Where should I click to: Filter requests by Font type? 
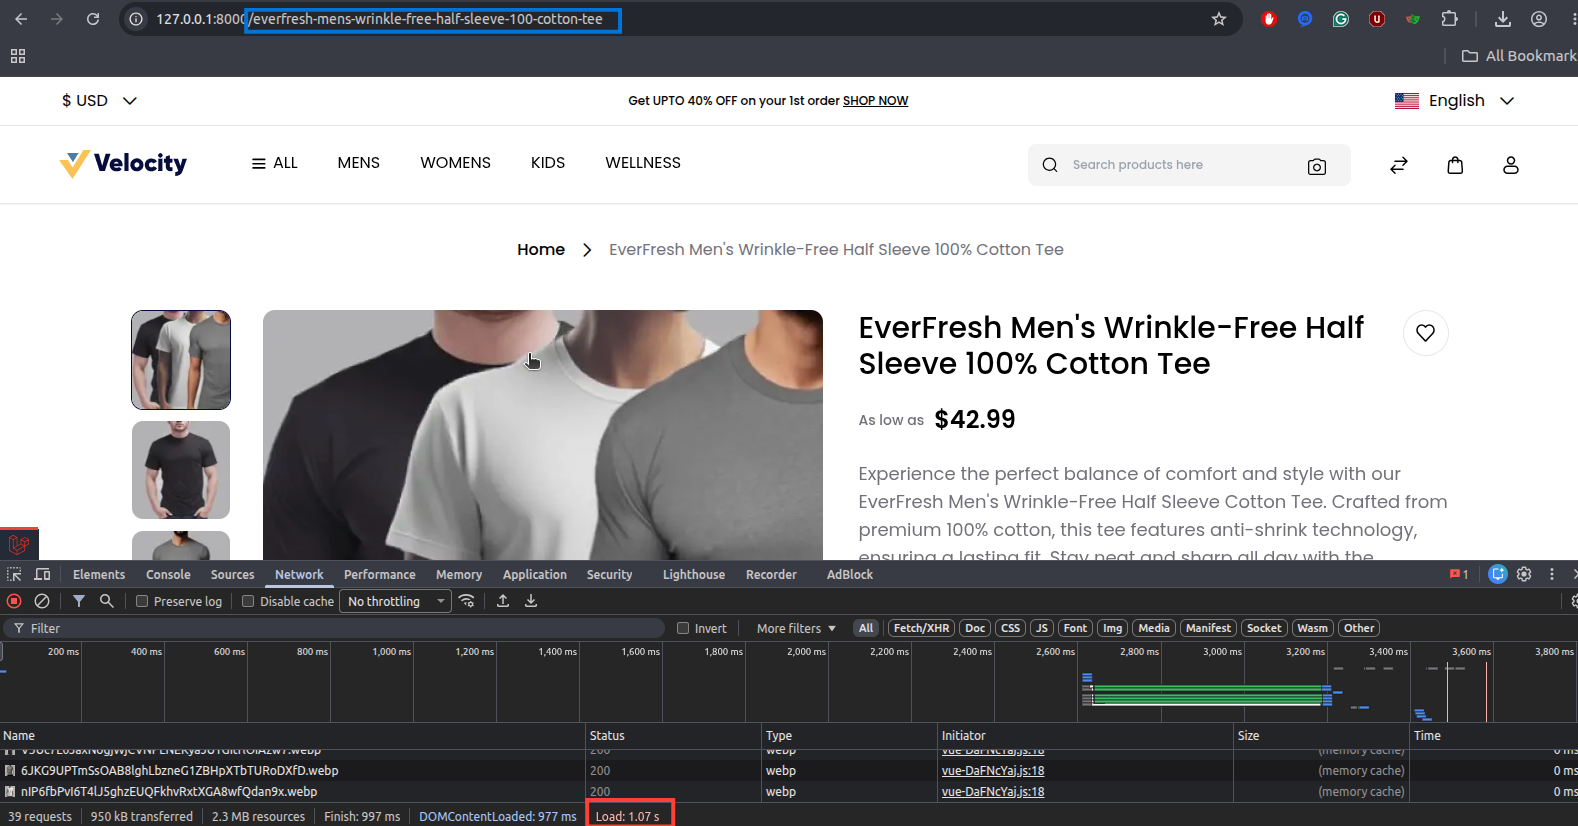click(x=1075, y=628)
